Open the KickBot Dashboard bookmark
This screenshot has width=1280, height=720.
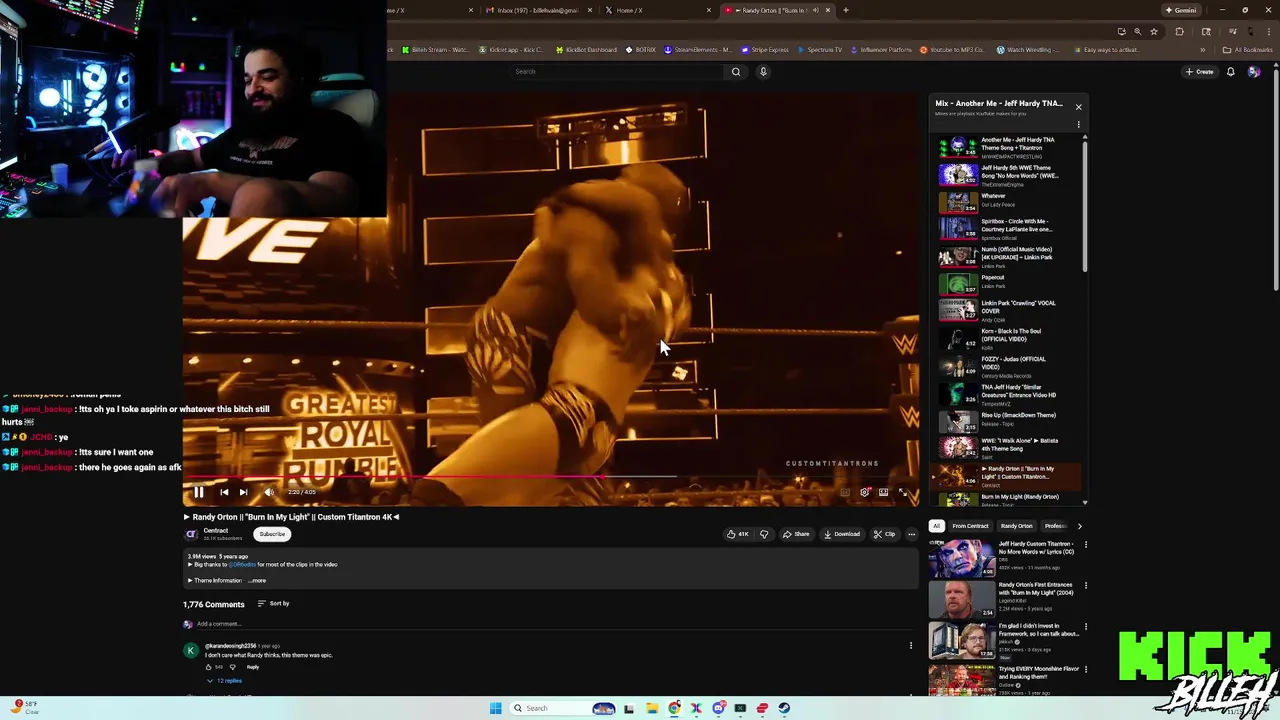(586, 49)
